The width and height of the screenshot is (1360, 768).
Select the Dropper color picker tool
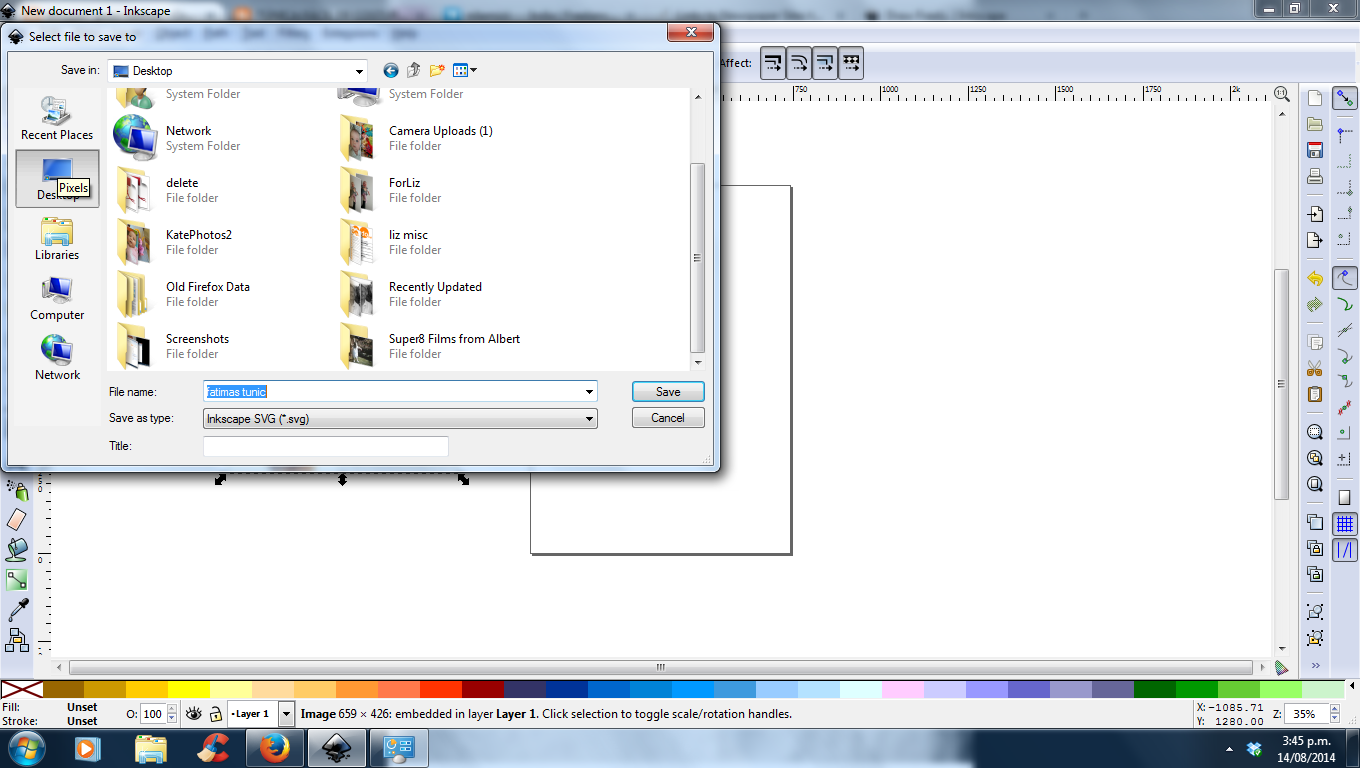click(17, 609)
